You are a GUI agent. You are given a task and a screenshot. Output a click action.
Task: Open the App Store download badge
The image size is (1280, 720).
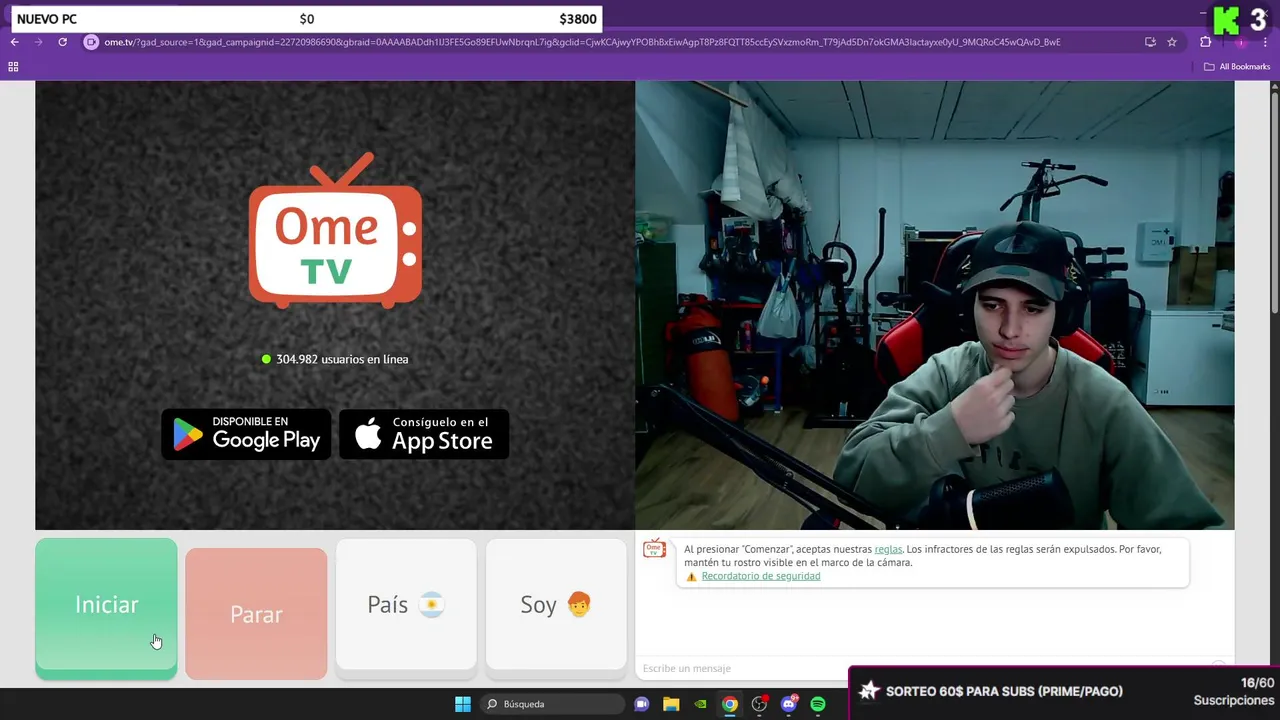click(x=424, y=434)
